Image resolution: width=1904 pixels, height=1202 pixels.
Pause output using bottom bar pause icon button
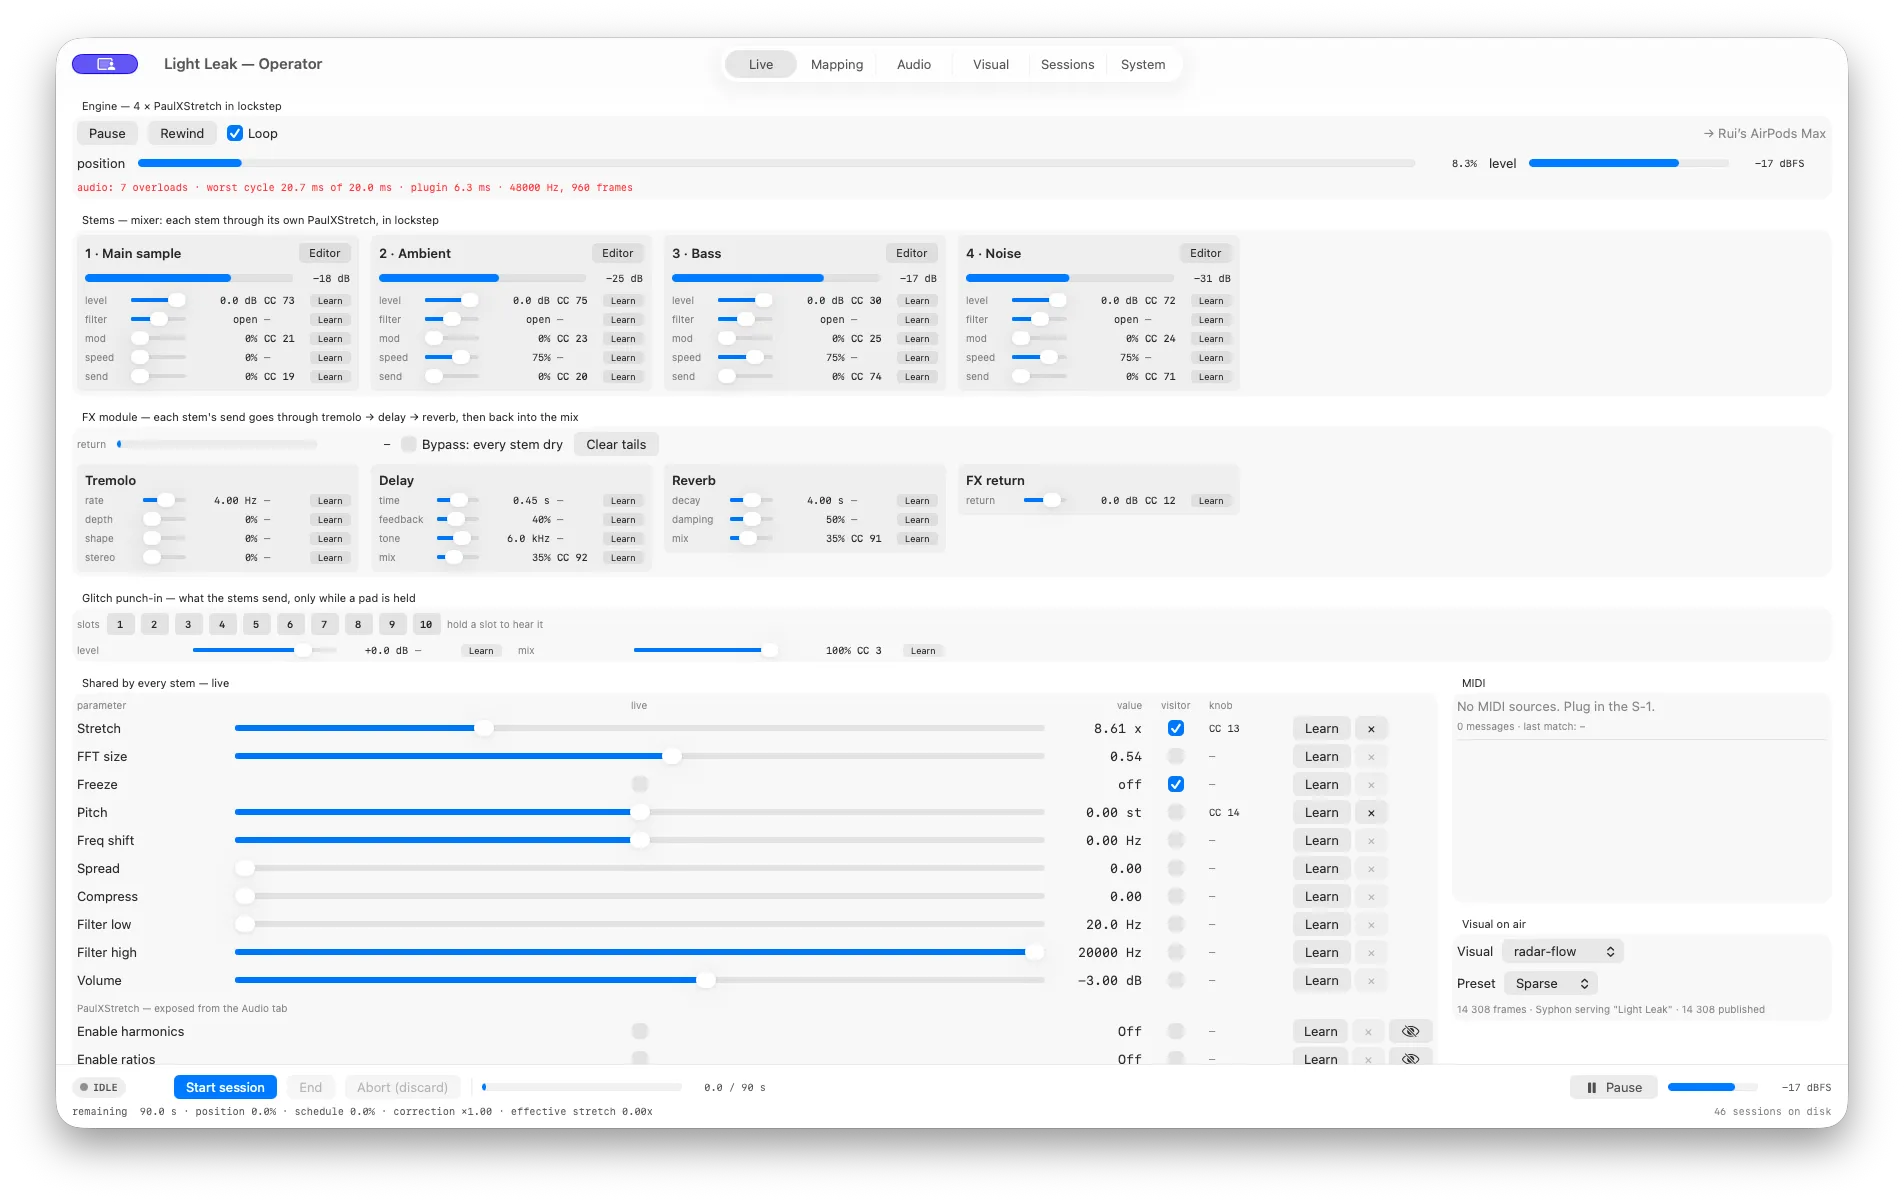click(1613, 1088)
